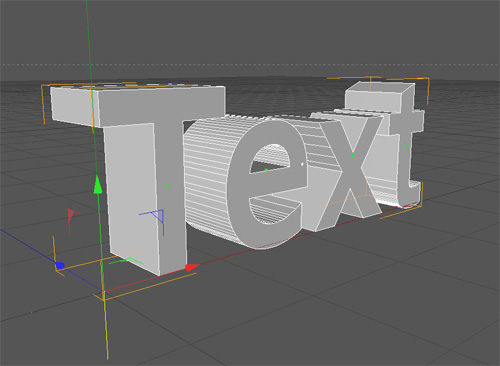500x366 pixels.
Task: Click the green point on letter T
Action: pyautogui.click(x=168, y=186)
